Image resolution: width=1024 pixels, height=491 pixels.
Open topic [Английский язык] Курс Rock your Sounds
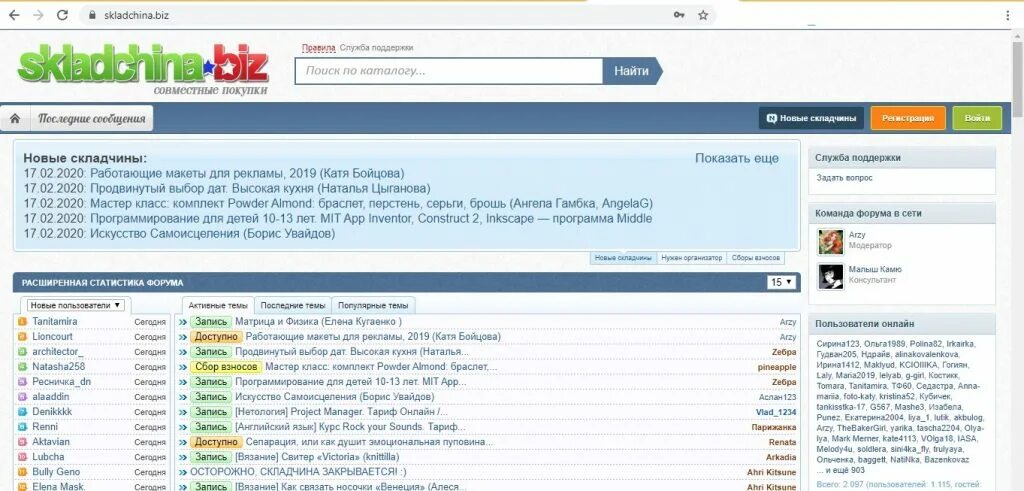tap(350, 427)
